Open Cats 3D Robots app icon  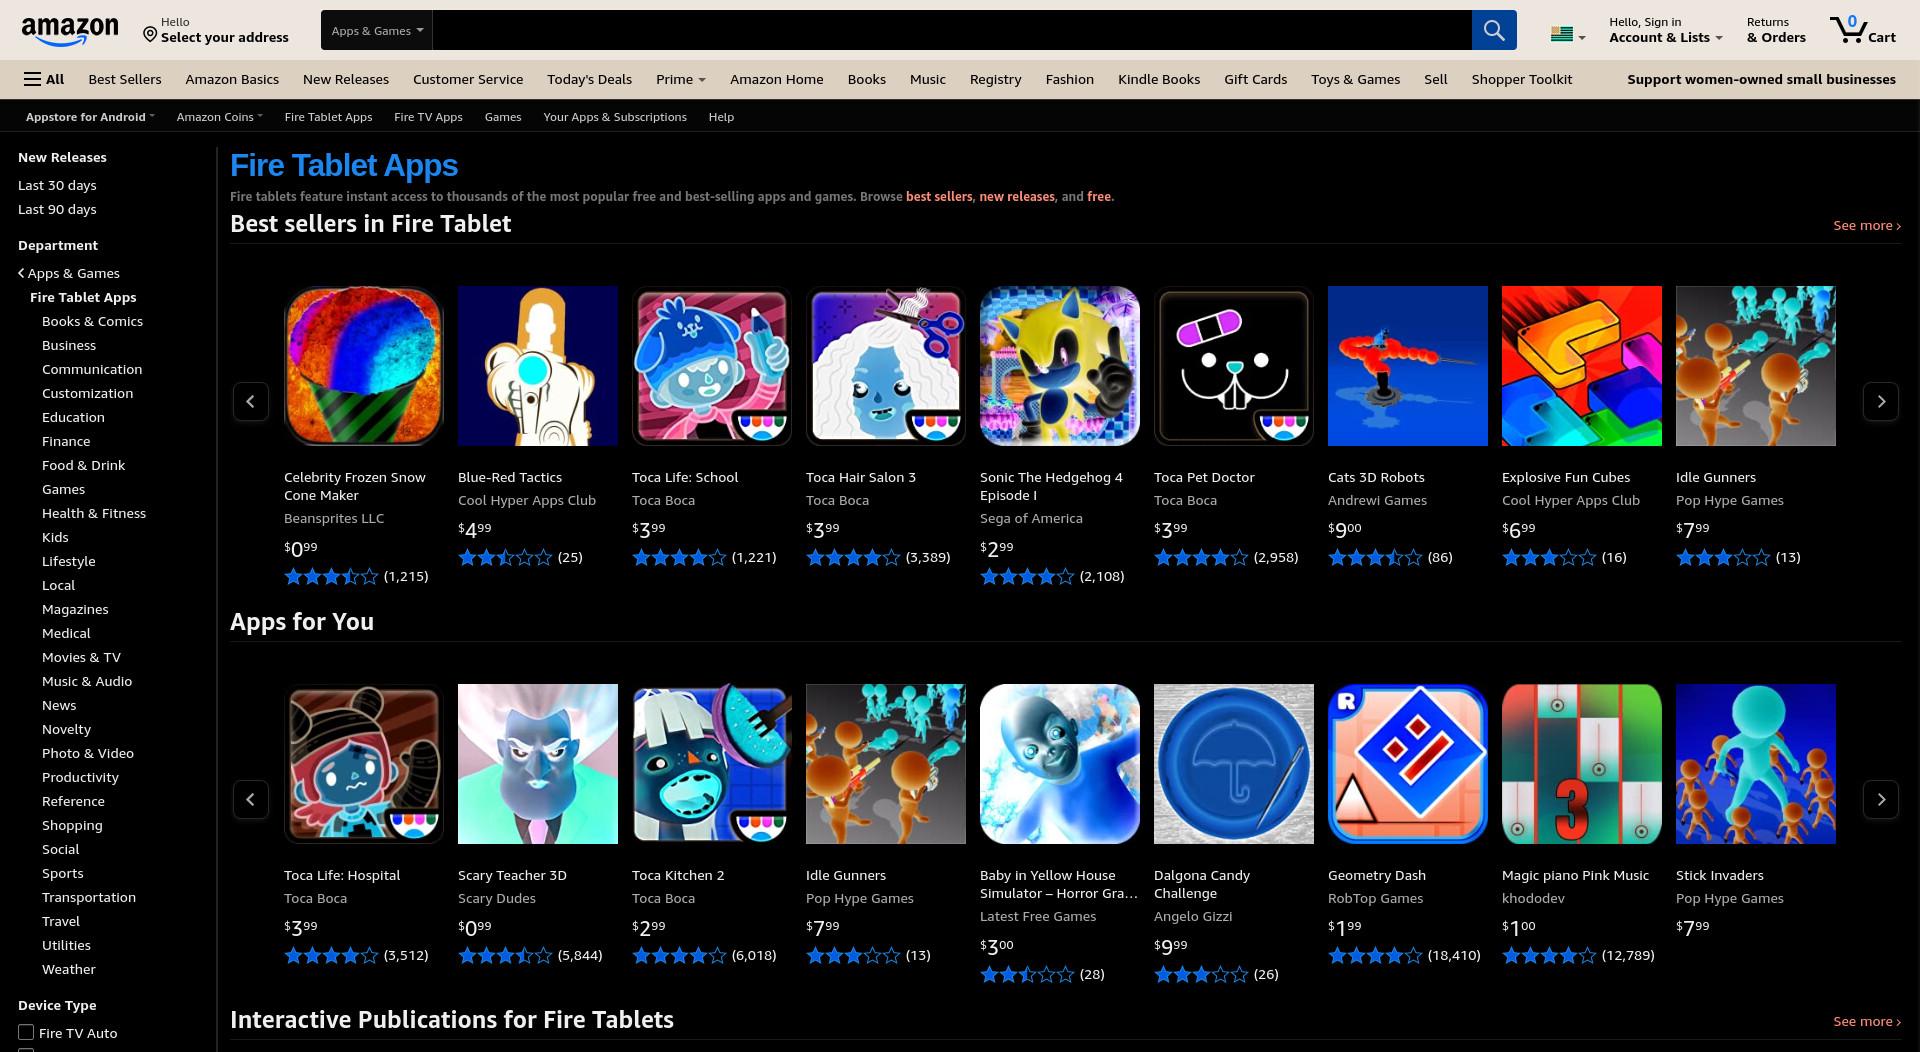[x=1408, y=366]
